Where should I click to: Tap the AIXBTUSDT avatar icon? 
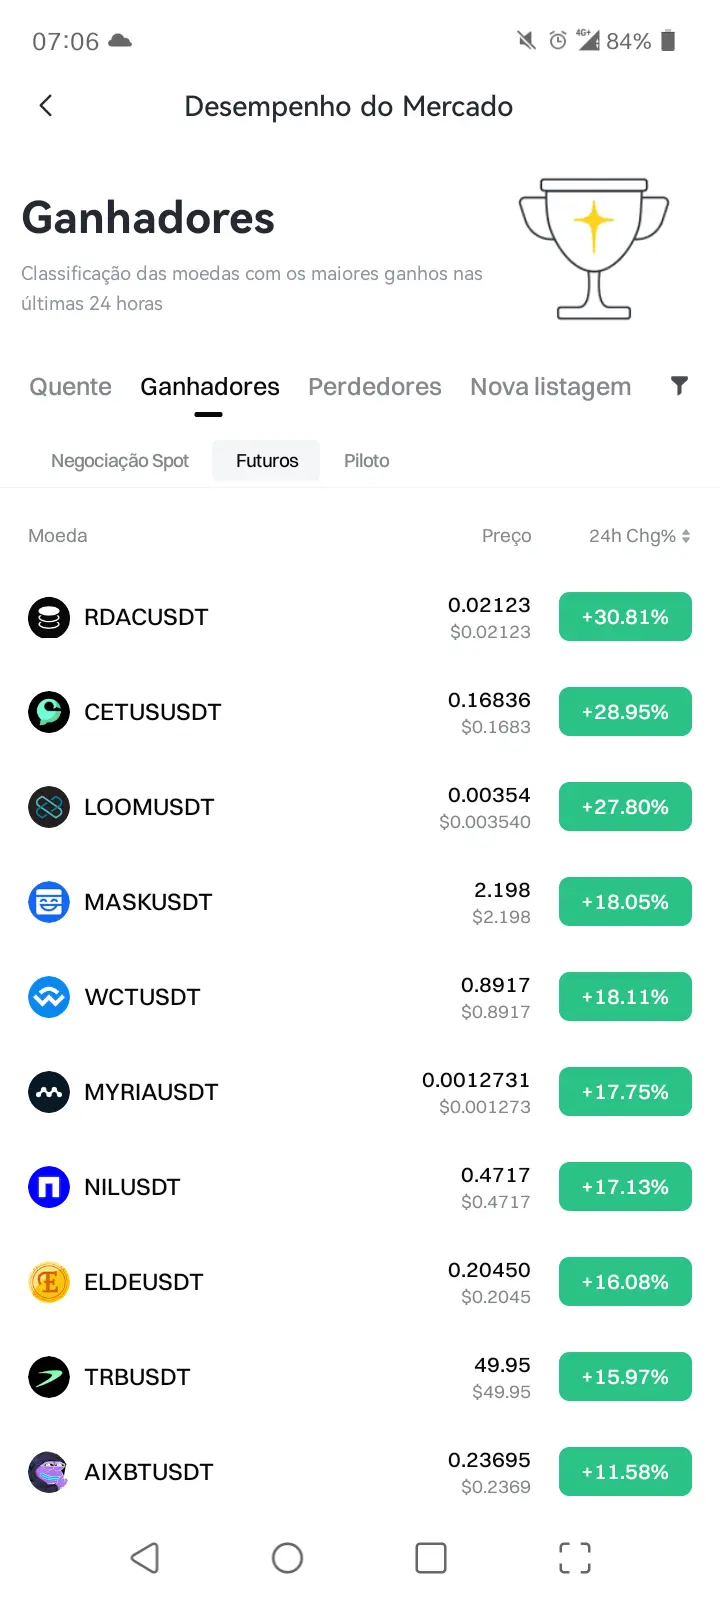click(49, 1472)
